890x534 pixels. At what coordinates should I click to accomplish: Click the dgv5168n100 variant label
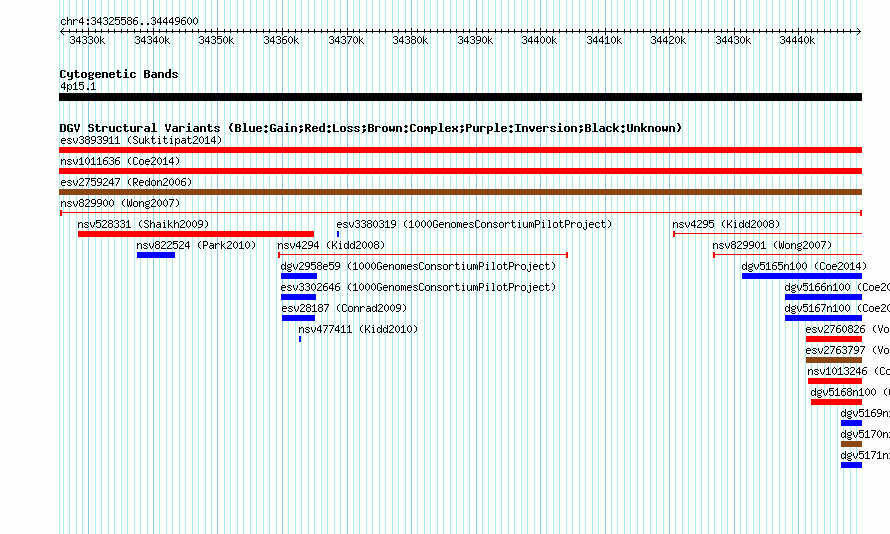coord(850,392)
